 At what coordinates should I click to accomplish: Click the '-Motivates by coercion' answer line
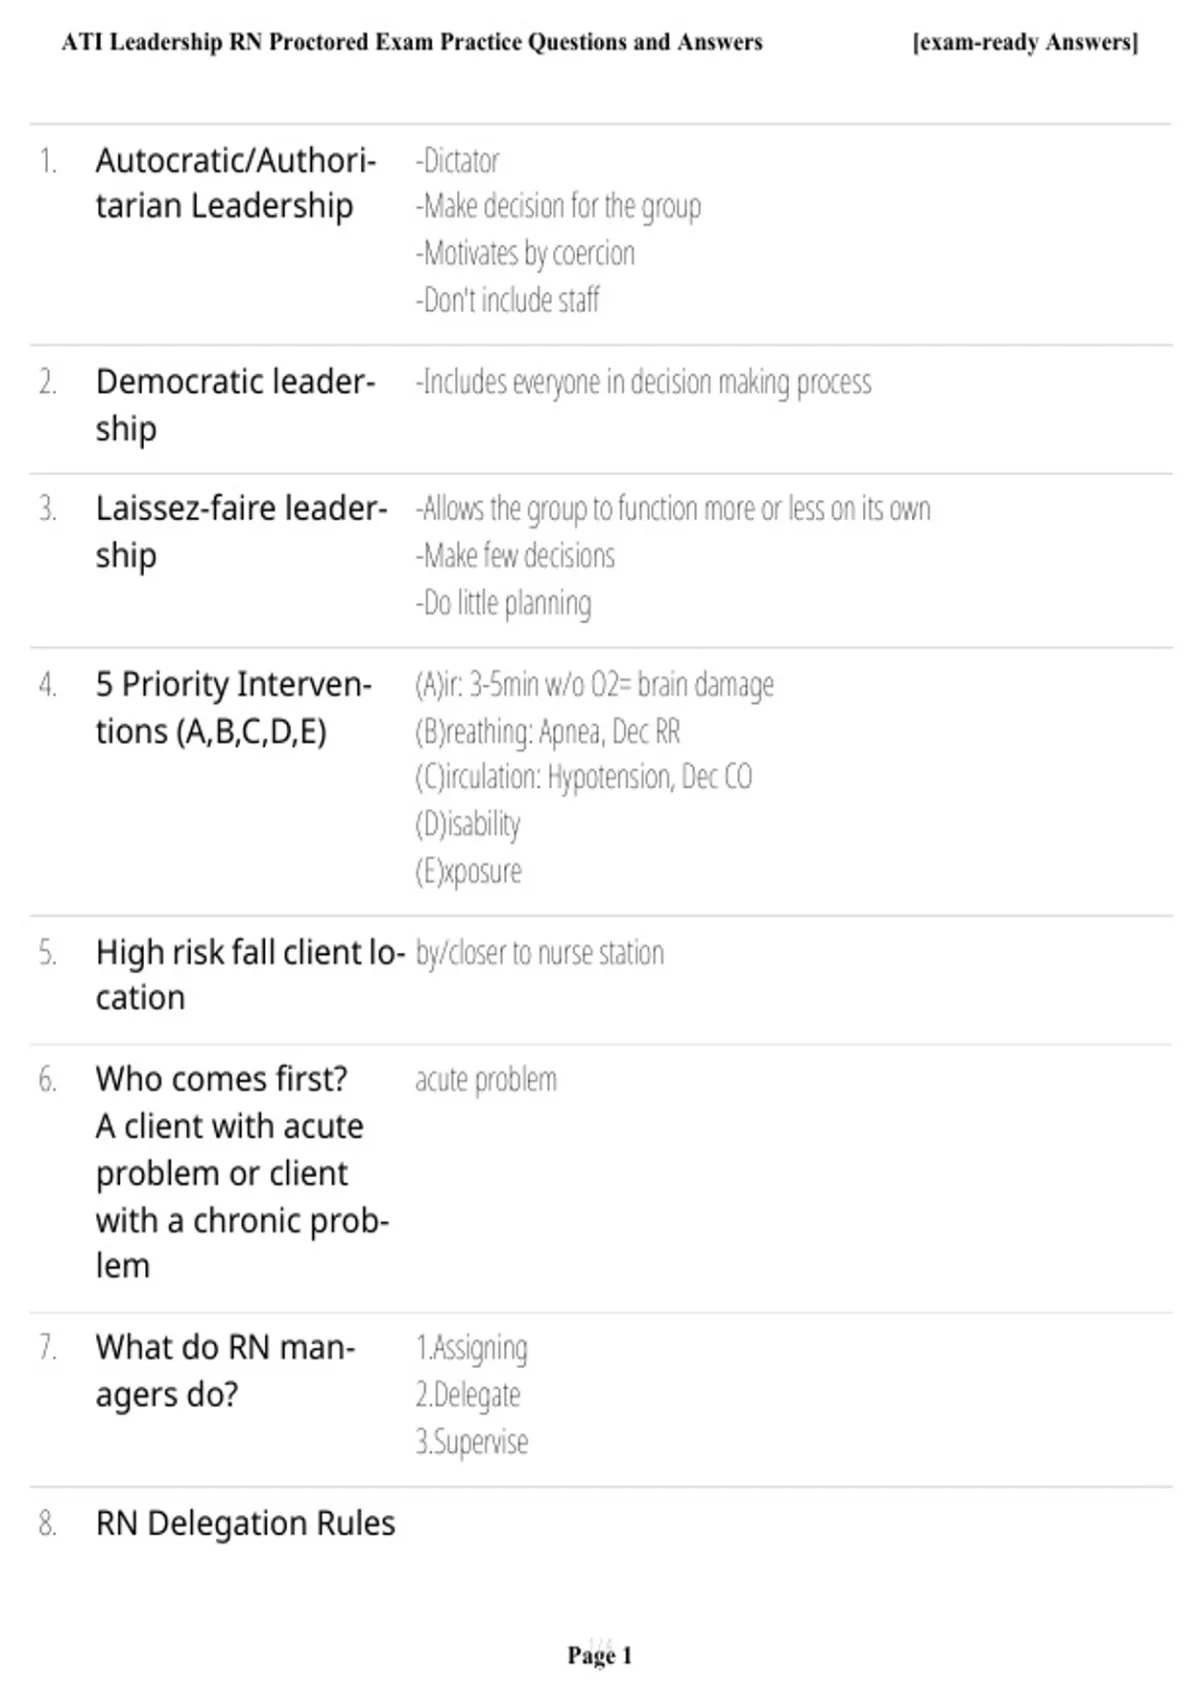tap(525, 254)
